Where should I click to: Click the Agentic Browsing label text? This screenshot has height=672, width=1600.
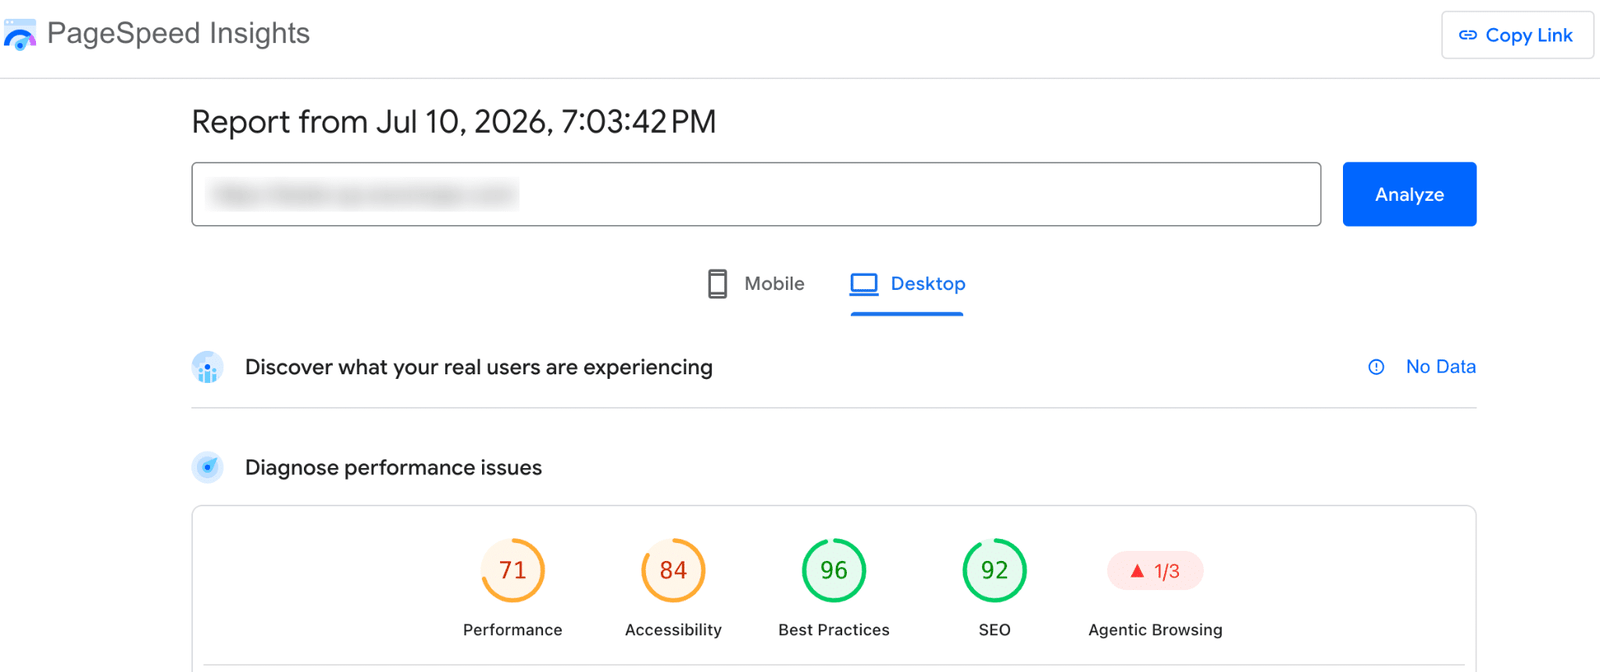click(x=1155, y=630)
